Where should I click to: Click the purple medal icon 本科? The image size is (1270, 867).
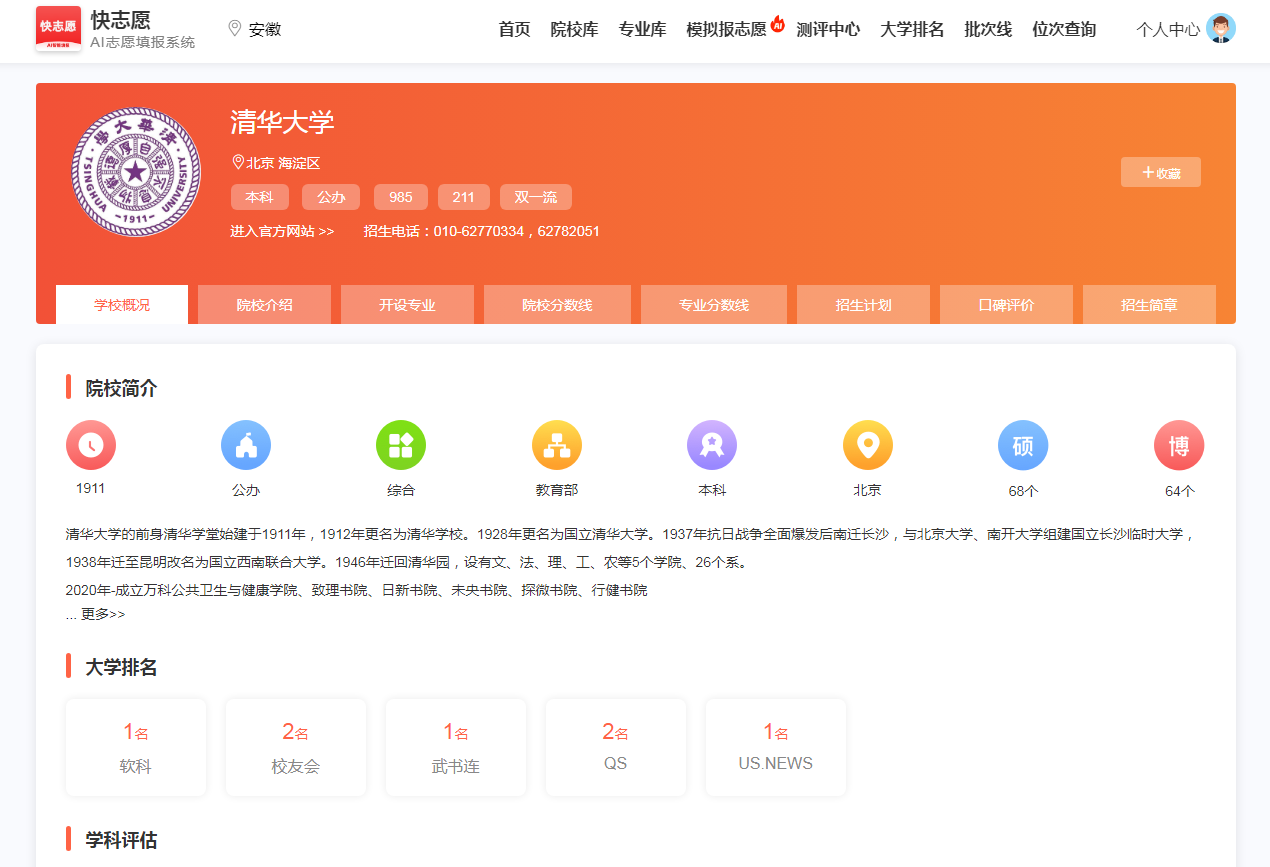[712, 445]
